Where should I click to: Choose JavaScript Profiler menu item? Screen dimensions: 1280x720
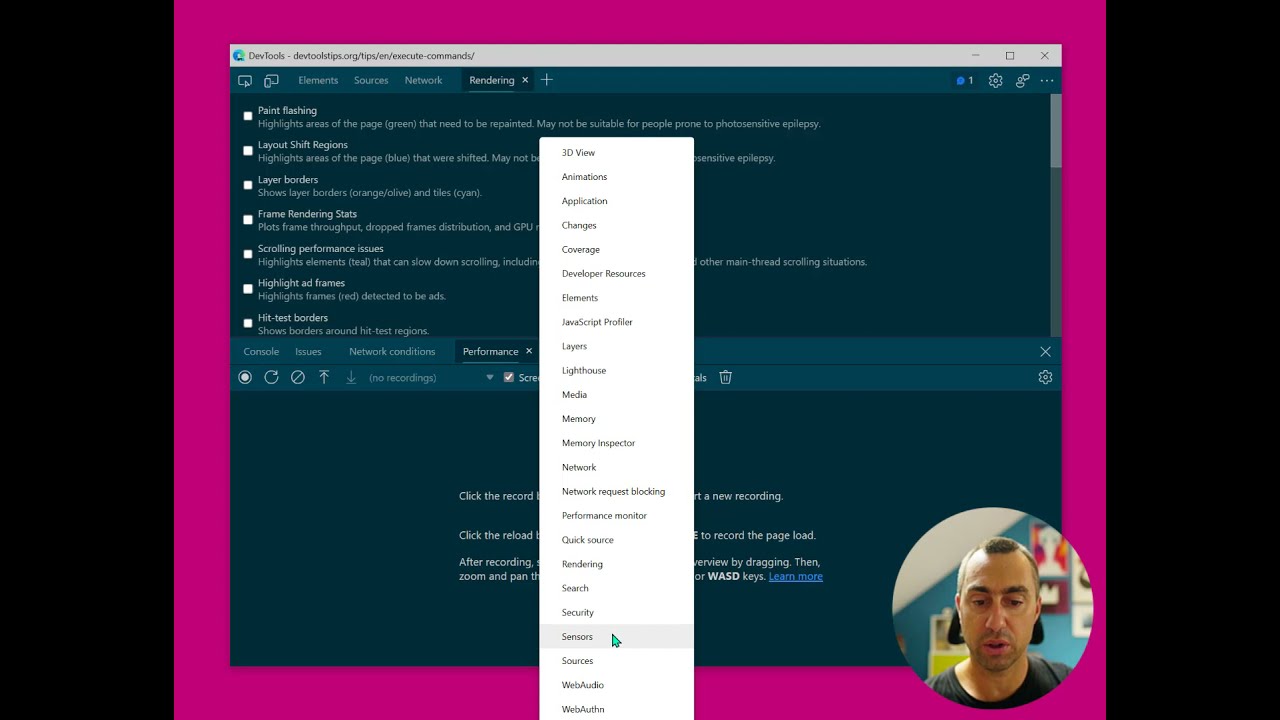click(x=616, y=322)
